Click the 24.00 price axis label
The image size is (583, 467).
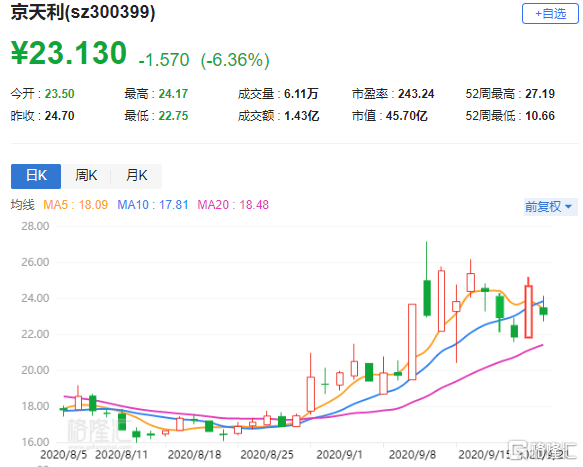click(x=35, y=298)
